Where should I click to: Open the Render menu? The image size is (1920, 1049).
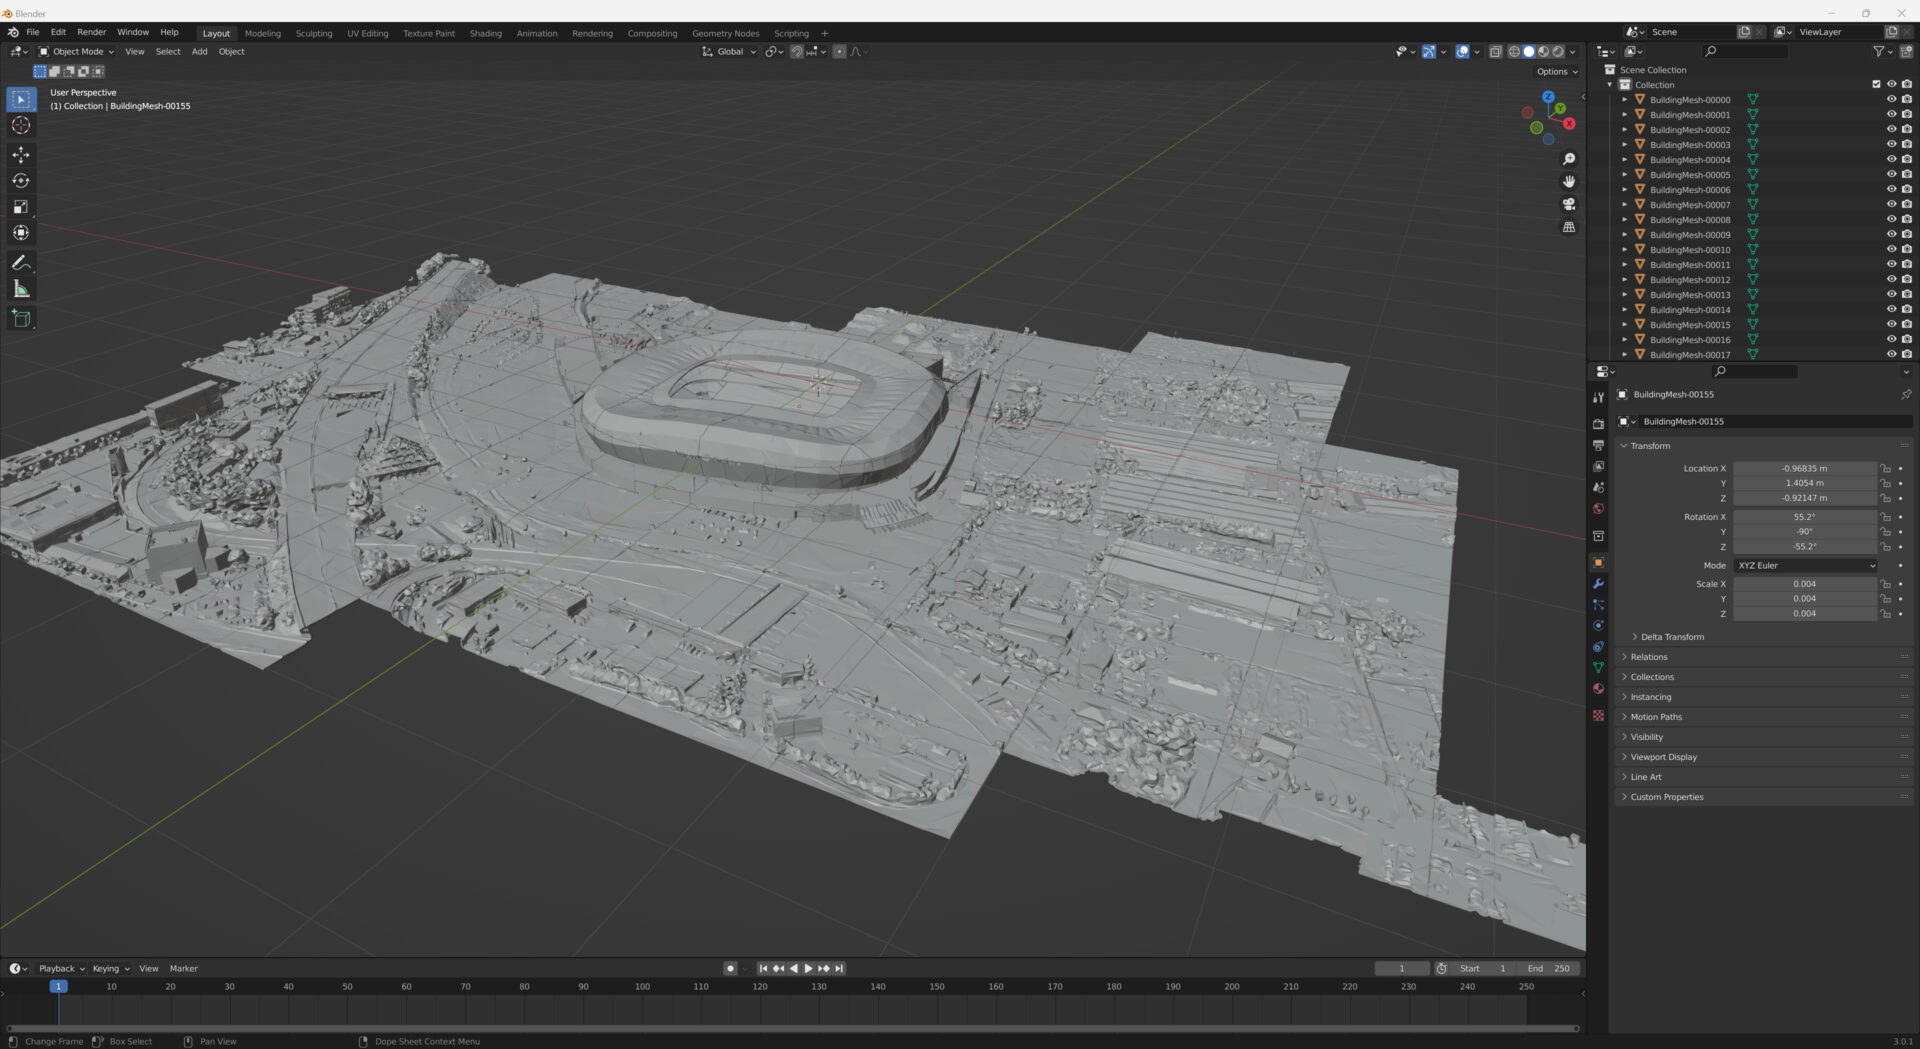(91, 31)
